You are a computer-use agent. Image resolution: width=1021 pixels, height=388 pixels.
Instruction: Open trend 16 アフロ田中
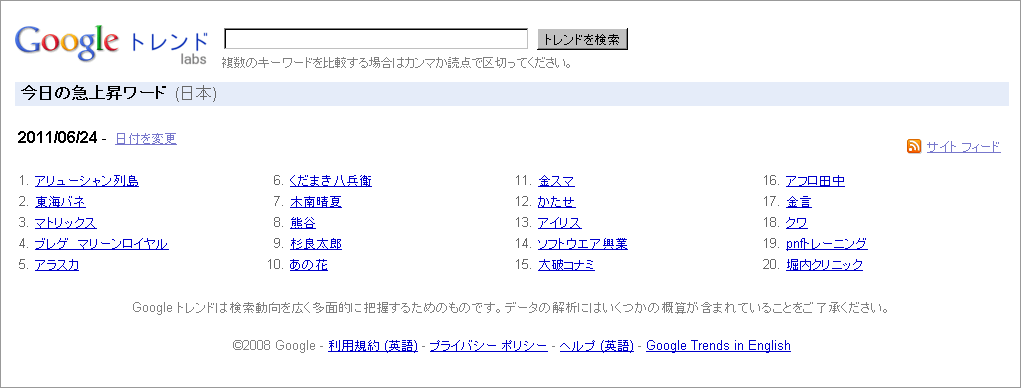(815, 181)
